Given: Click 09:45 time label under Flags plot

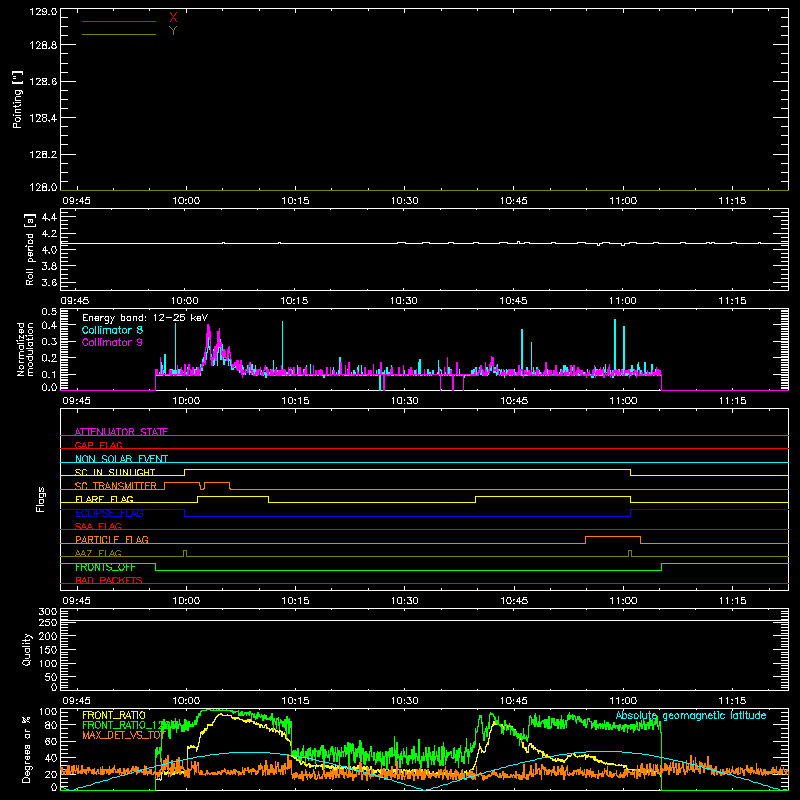Looking at the screenshot, I should point(77,601).
